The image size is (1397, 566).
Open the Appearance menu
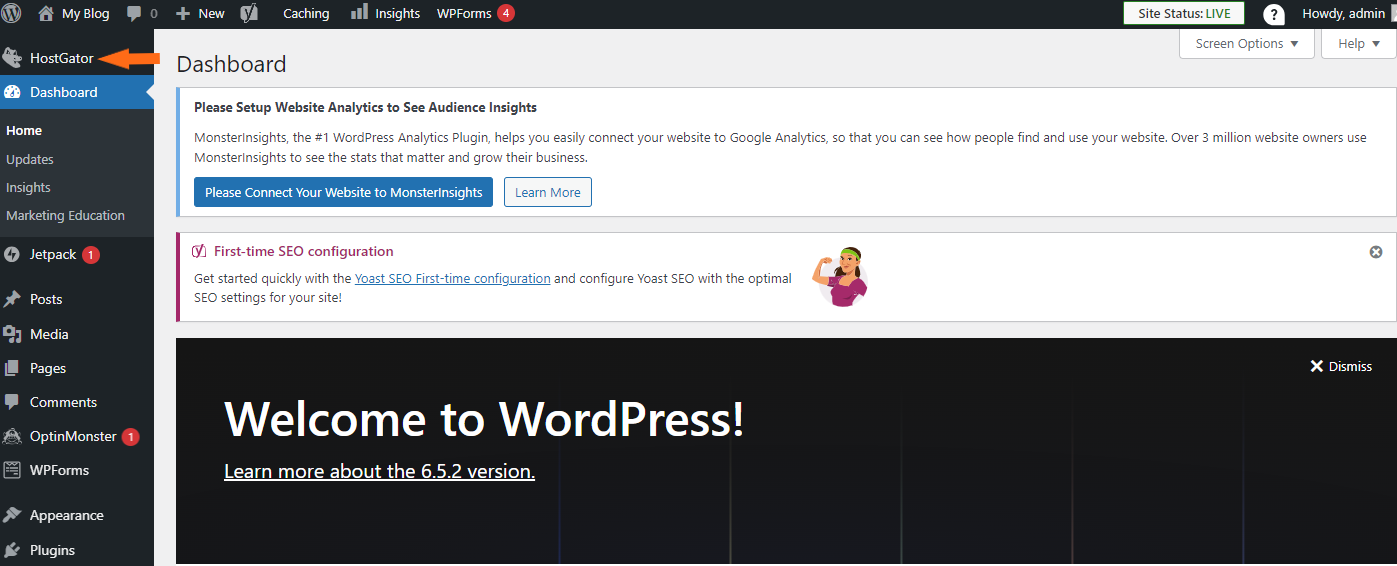click(67, 515)
